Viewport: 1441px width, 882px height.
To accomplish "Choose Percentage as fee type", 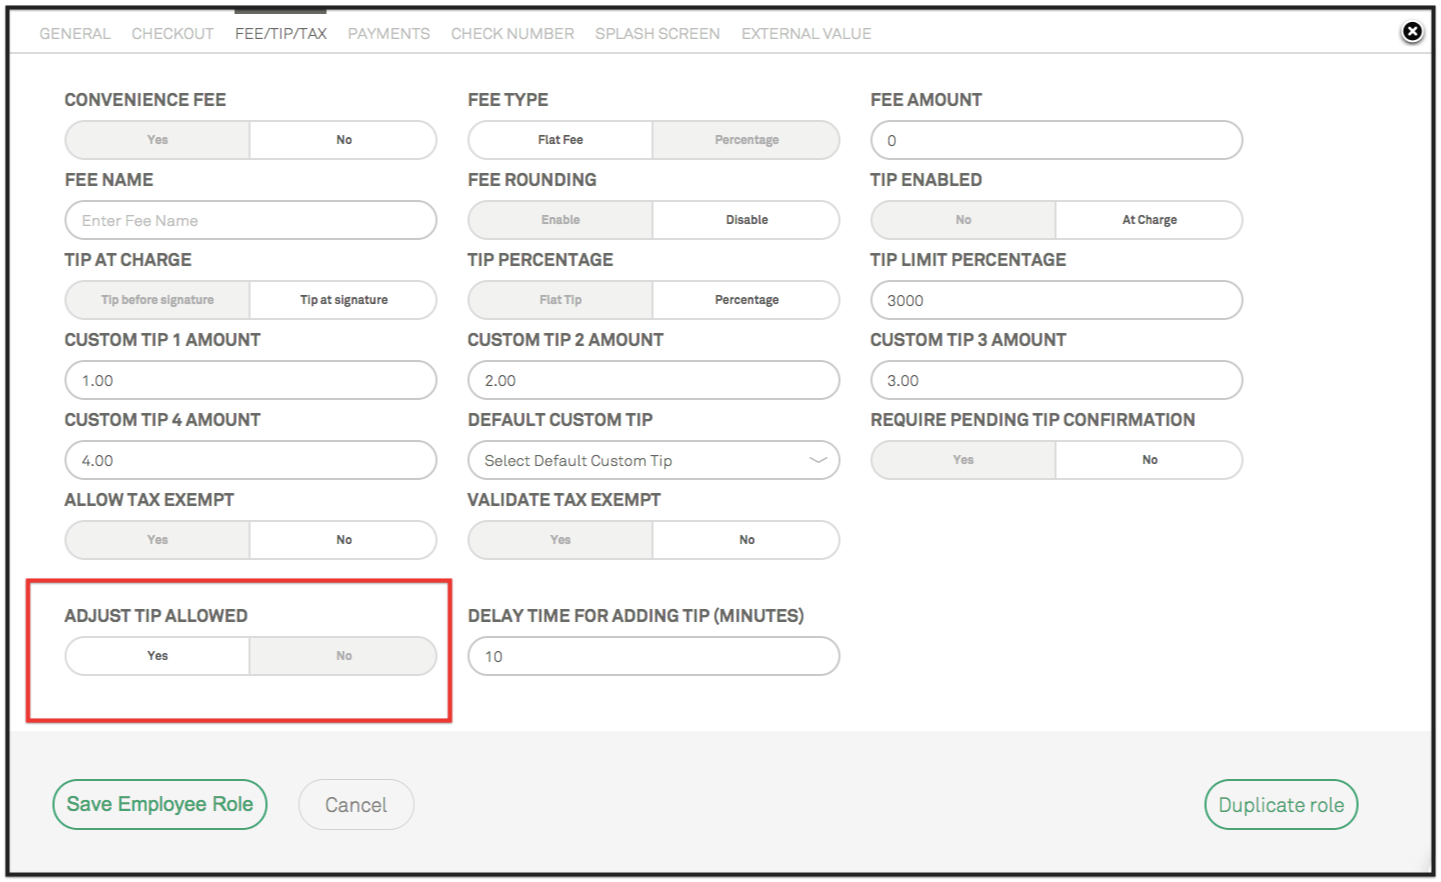I will [x=747, y=140].
